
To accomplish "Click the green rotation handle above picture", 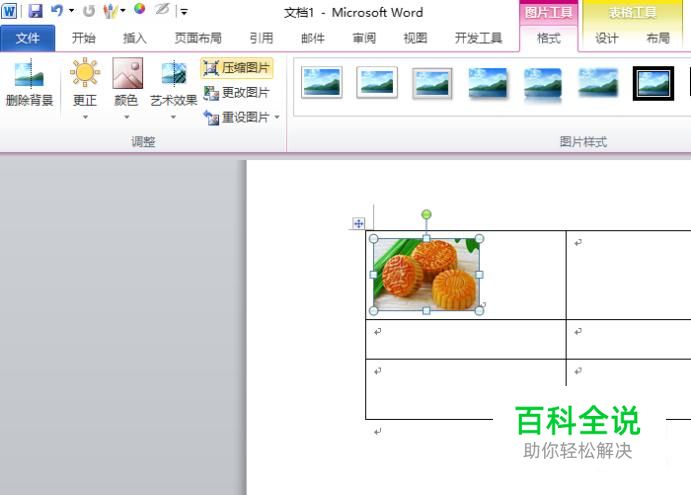I will 426,215.
